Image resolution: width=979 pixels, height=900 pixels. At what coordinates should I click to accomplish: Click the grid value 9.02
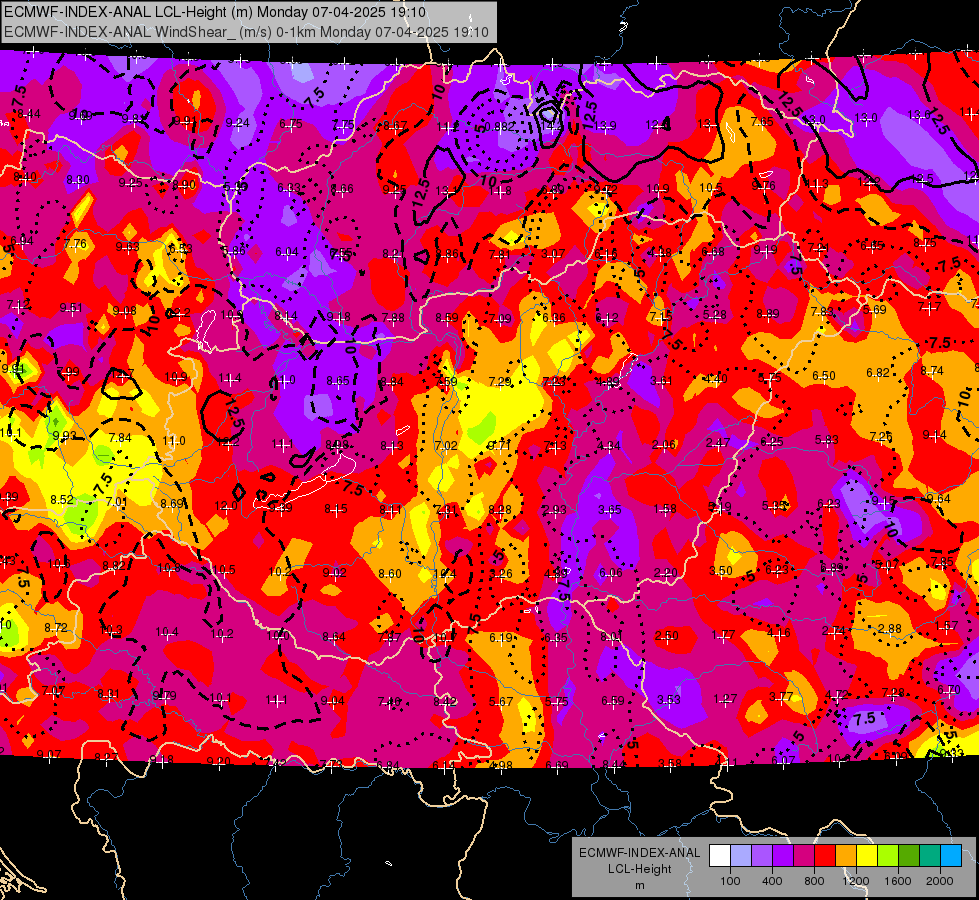click(335, 573)
